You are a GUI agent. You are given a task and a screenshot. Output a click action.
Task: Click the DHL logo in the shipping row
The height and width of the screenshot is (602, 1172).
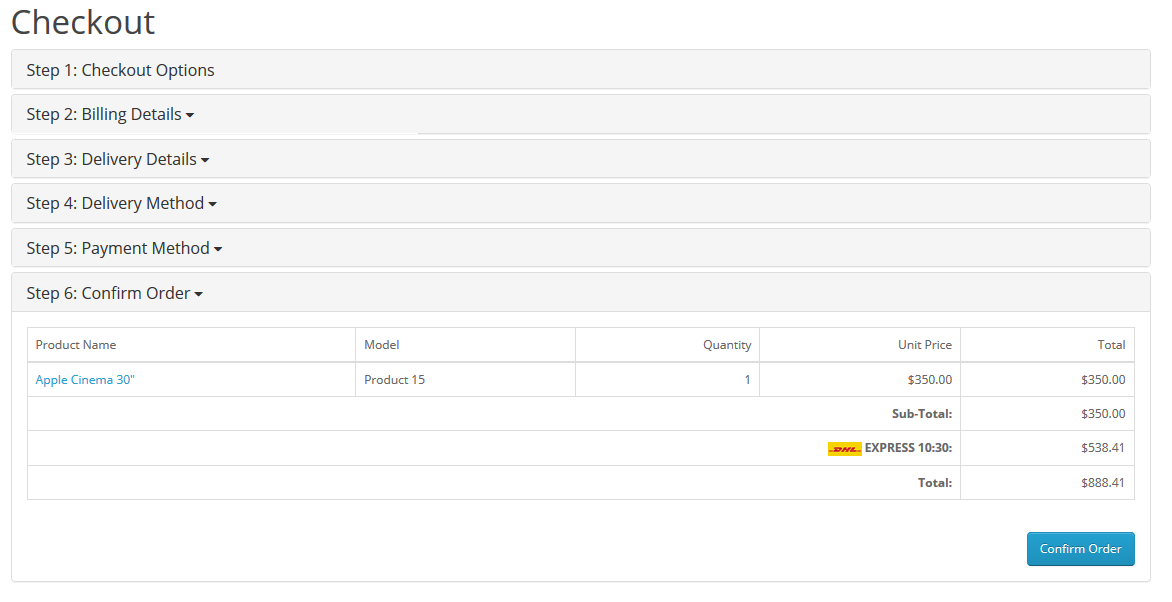click(x=845, y=449)
